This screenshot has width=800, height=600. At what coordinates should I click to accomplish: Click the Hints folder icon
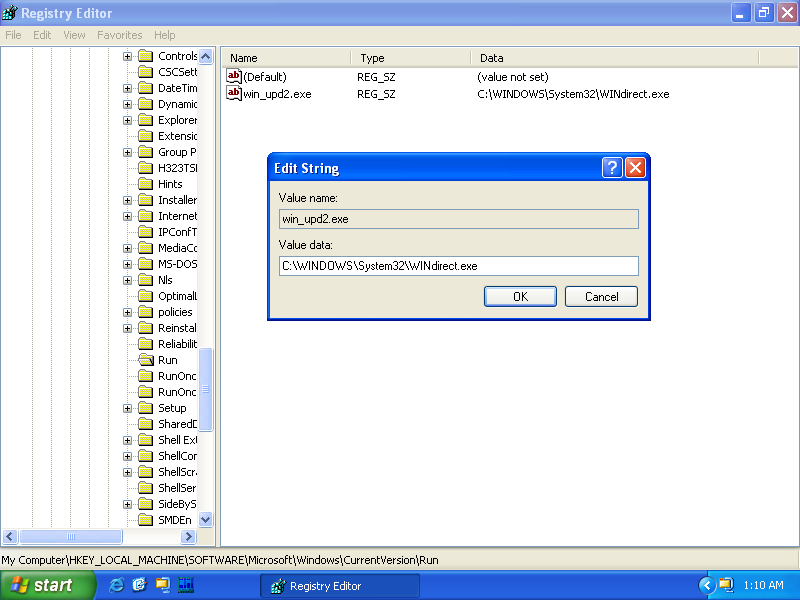146,184
